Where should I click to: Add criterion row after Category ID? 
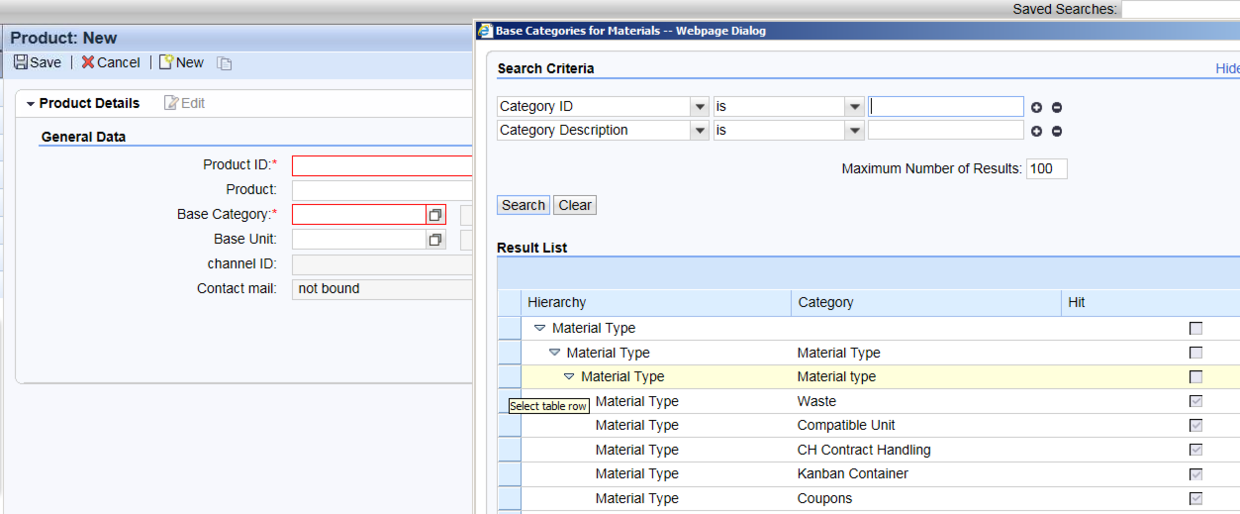[1037, 107]
